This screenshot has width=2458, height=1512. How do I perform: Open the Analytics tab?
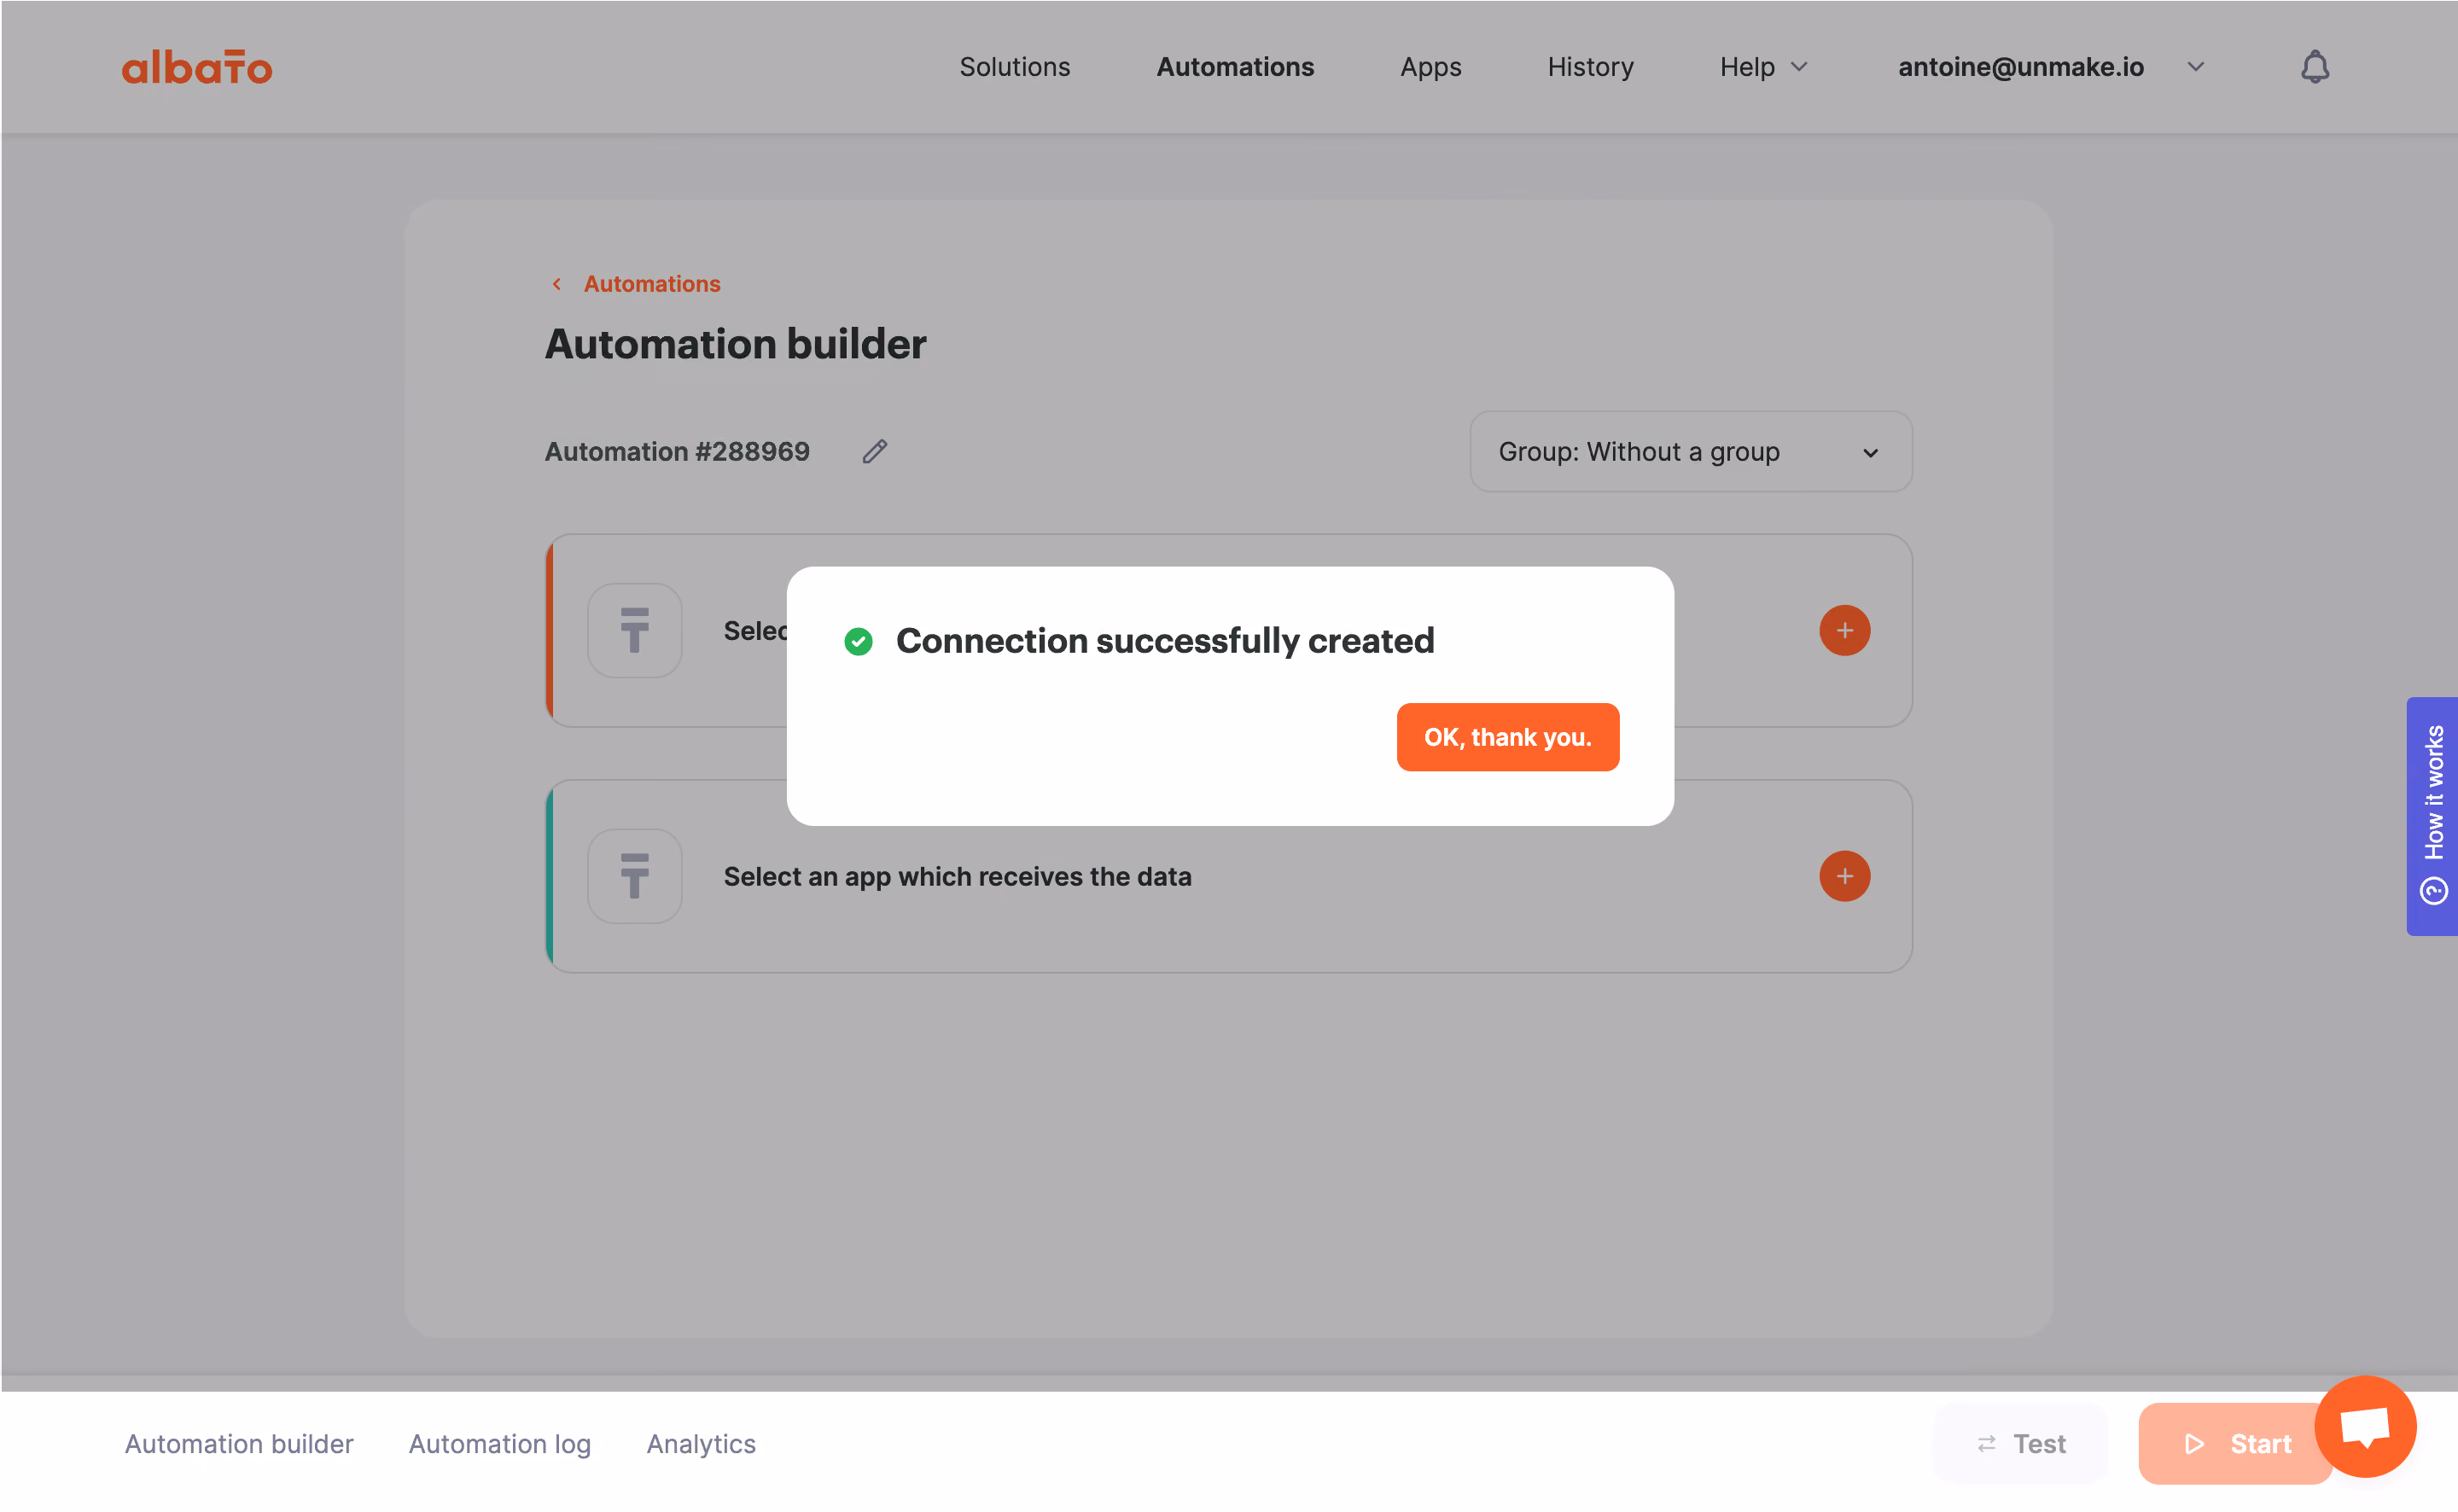[701, 1444]
